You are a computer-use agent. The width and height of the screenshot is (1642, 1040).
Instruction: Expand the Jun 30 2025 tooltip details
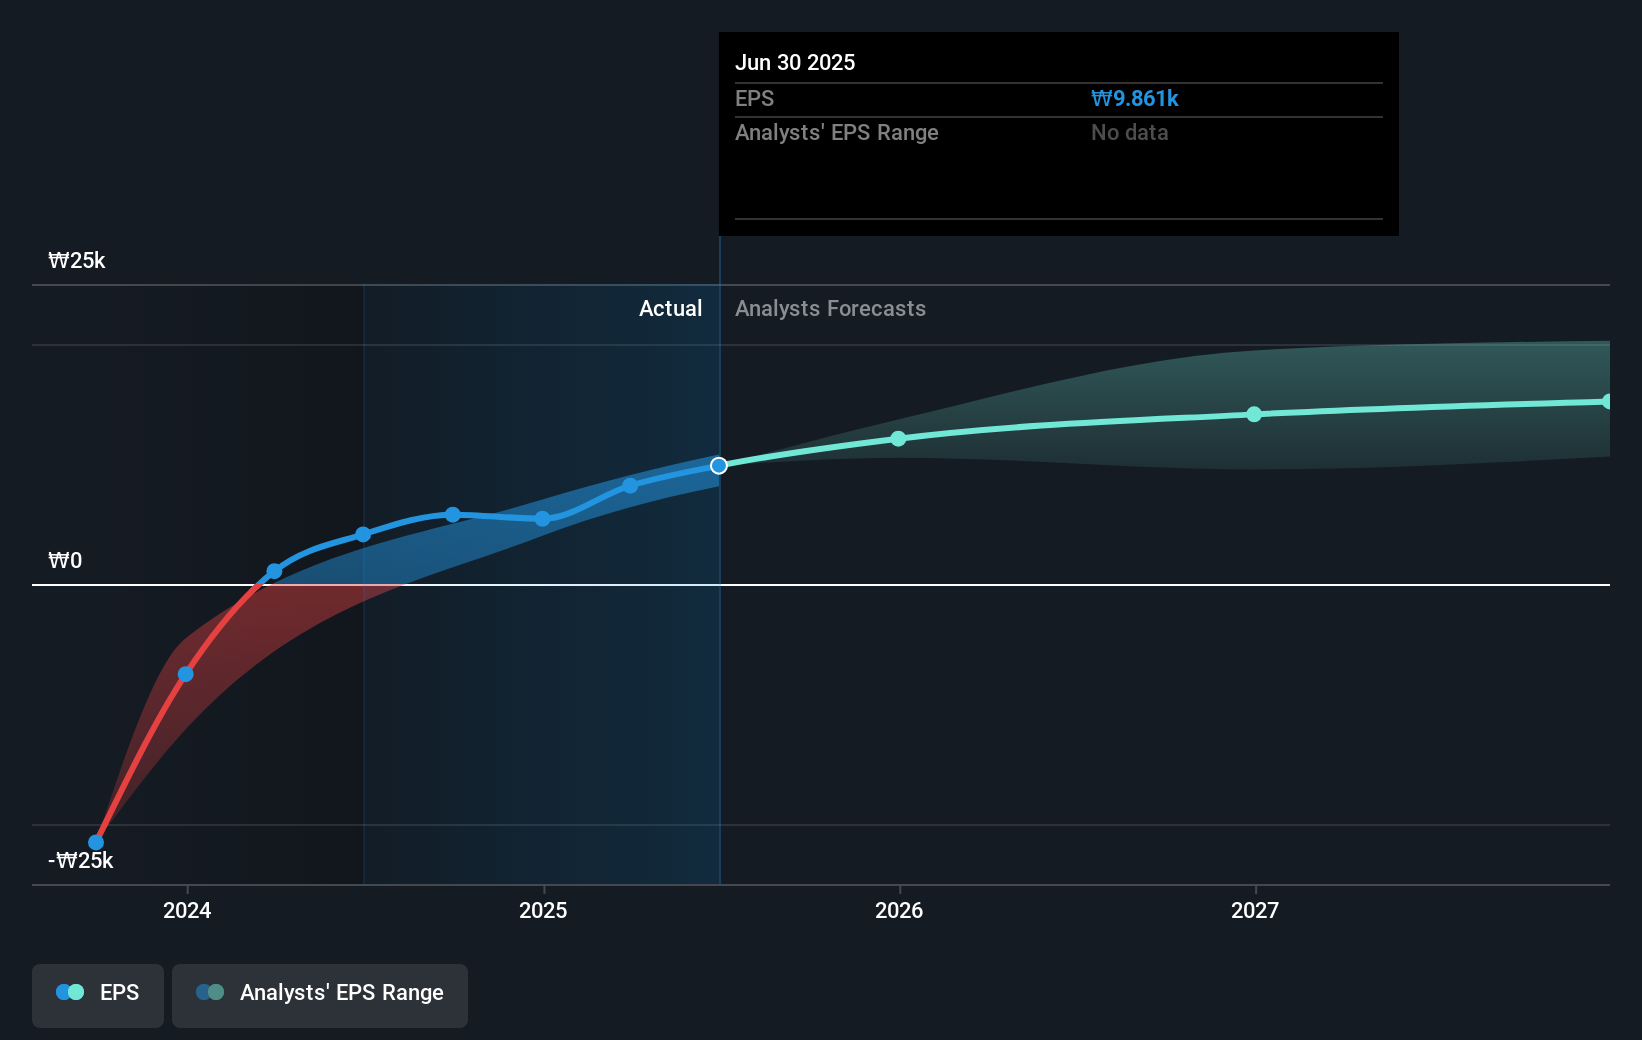point(795,62)
